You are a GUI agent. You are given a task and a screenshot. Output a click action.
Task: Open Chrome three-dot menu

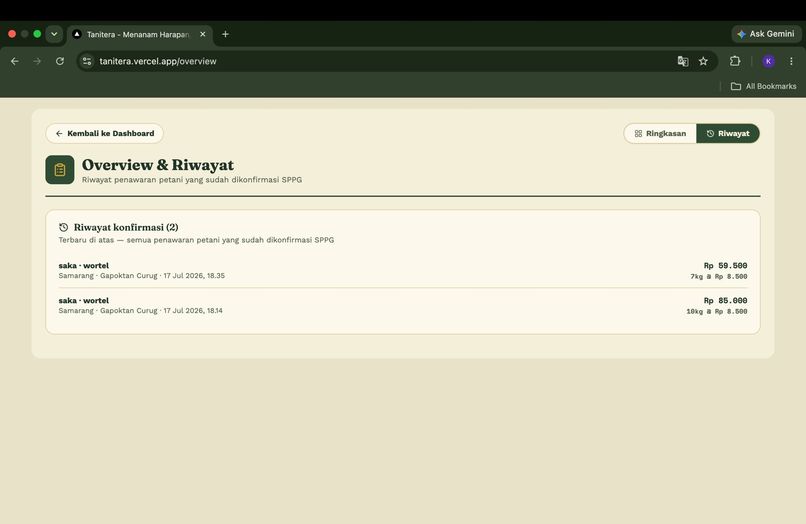pyautogui.click(x=791, y=61)
